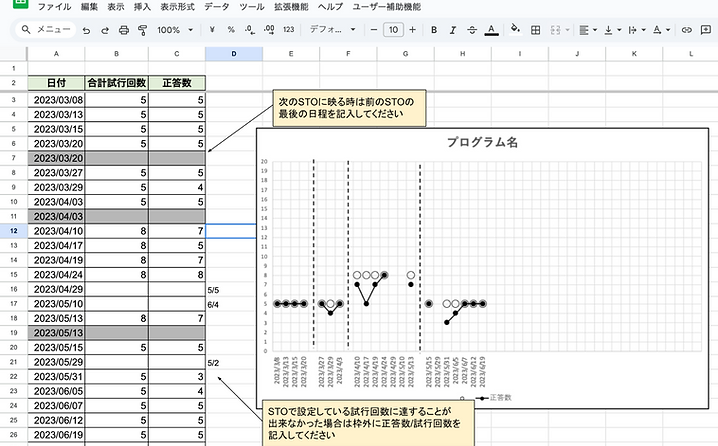Click the undo arrow icon
718x446 pixels.
86,30
